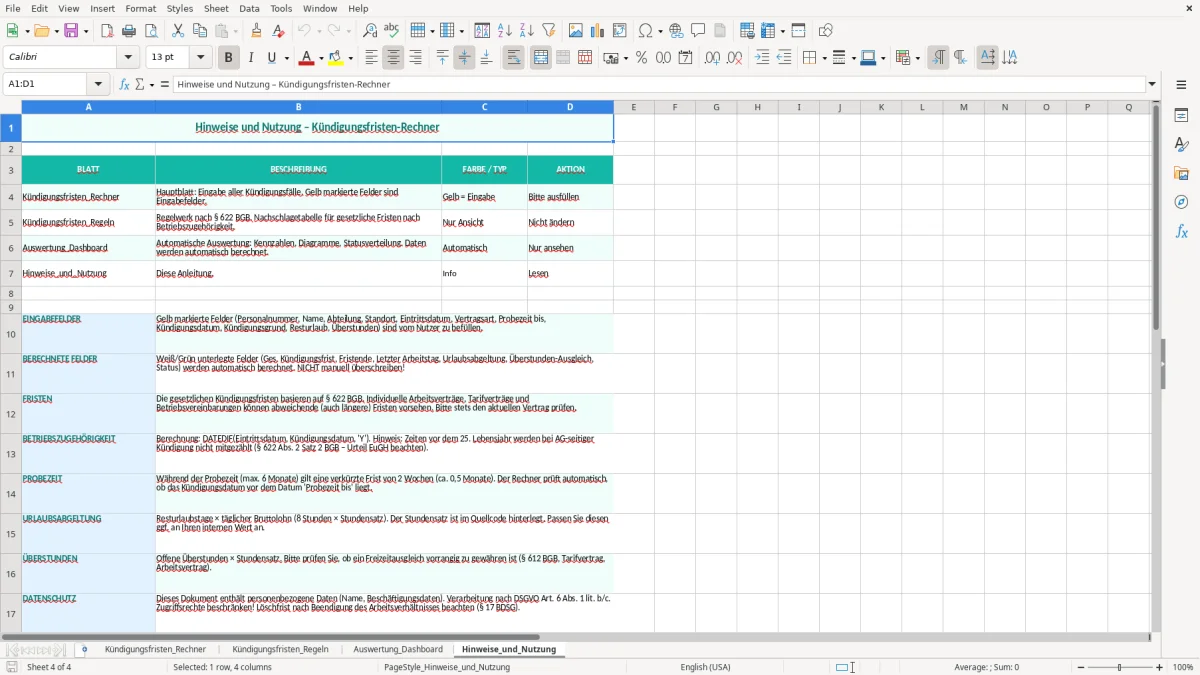This screenshot has height=675, width=1200.
Task: Apply the red font color
Action: click(306, 58)
